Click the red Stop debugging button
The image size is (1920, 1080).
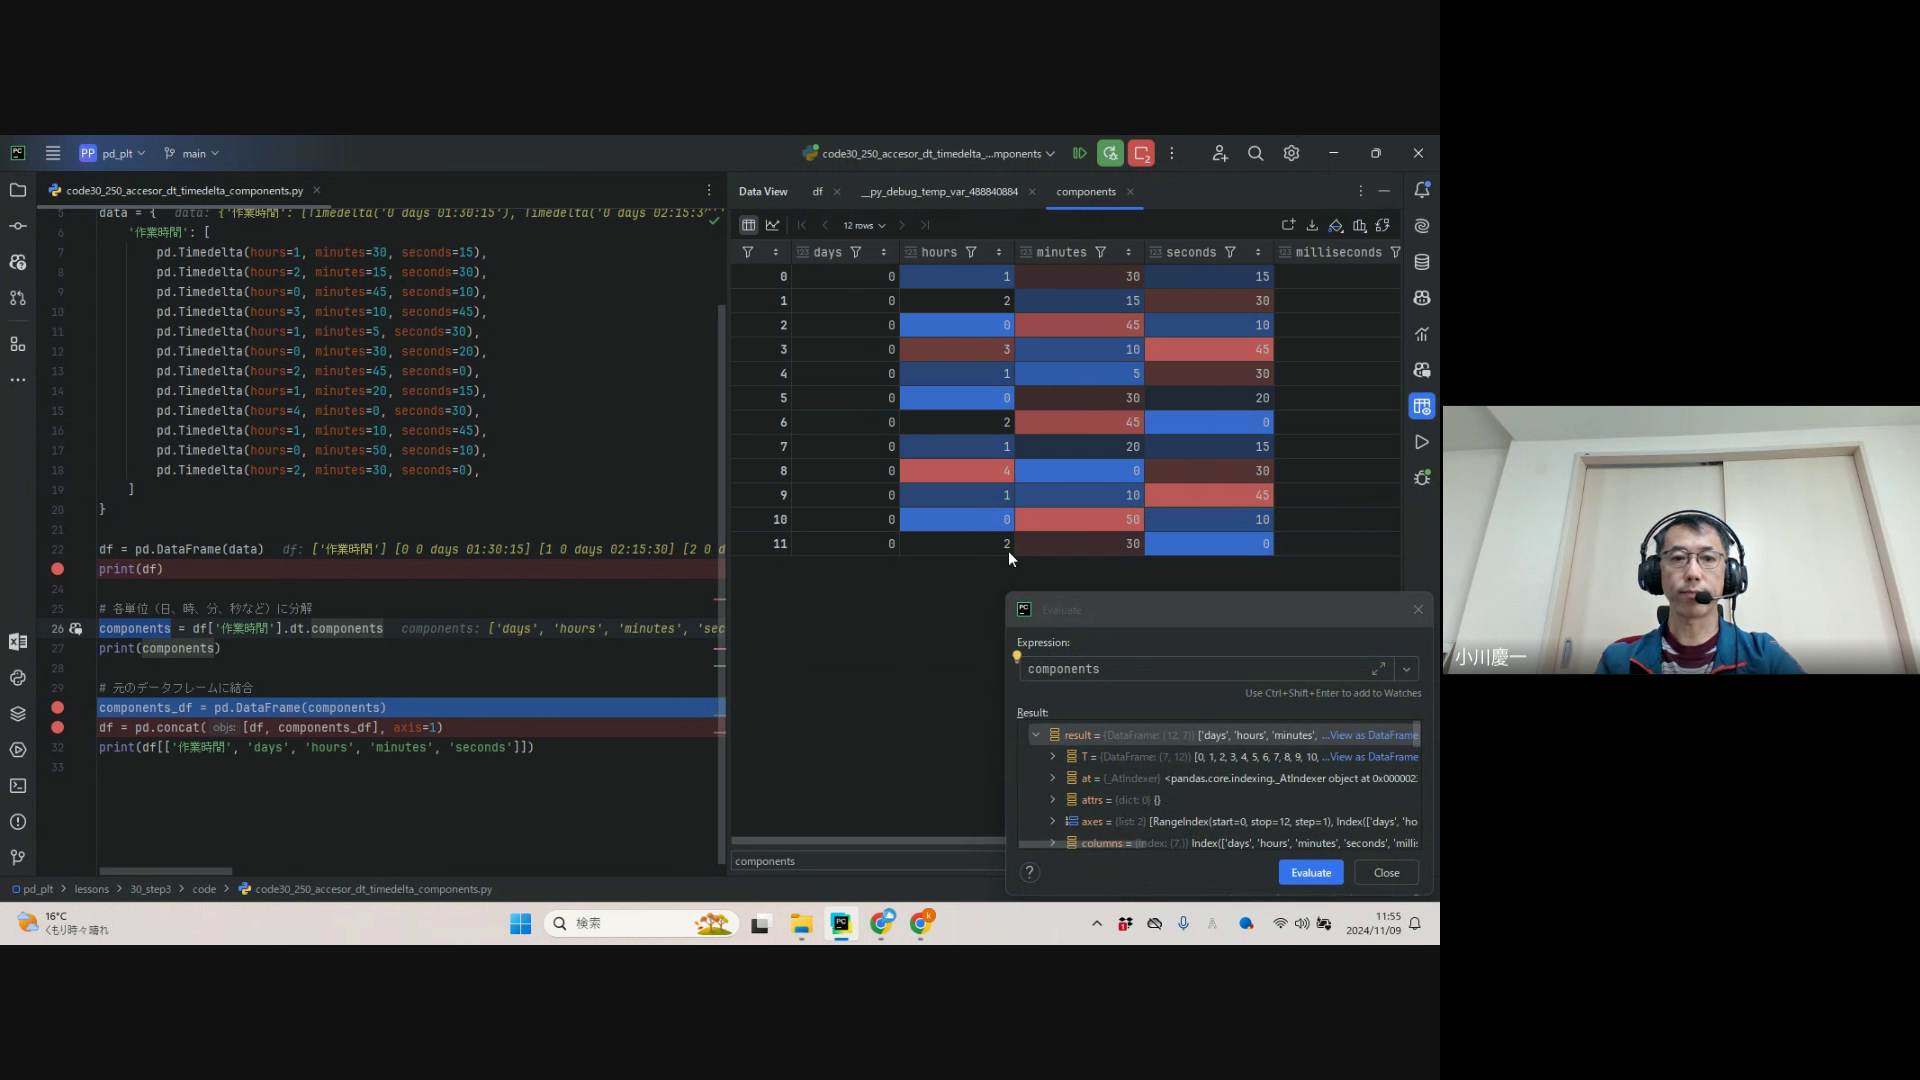coord(1141,153)
